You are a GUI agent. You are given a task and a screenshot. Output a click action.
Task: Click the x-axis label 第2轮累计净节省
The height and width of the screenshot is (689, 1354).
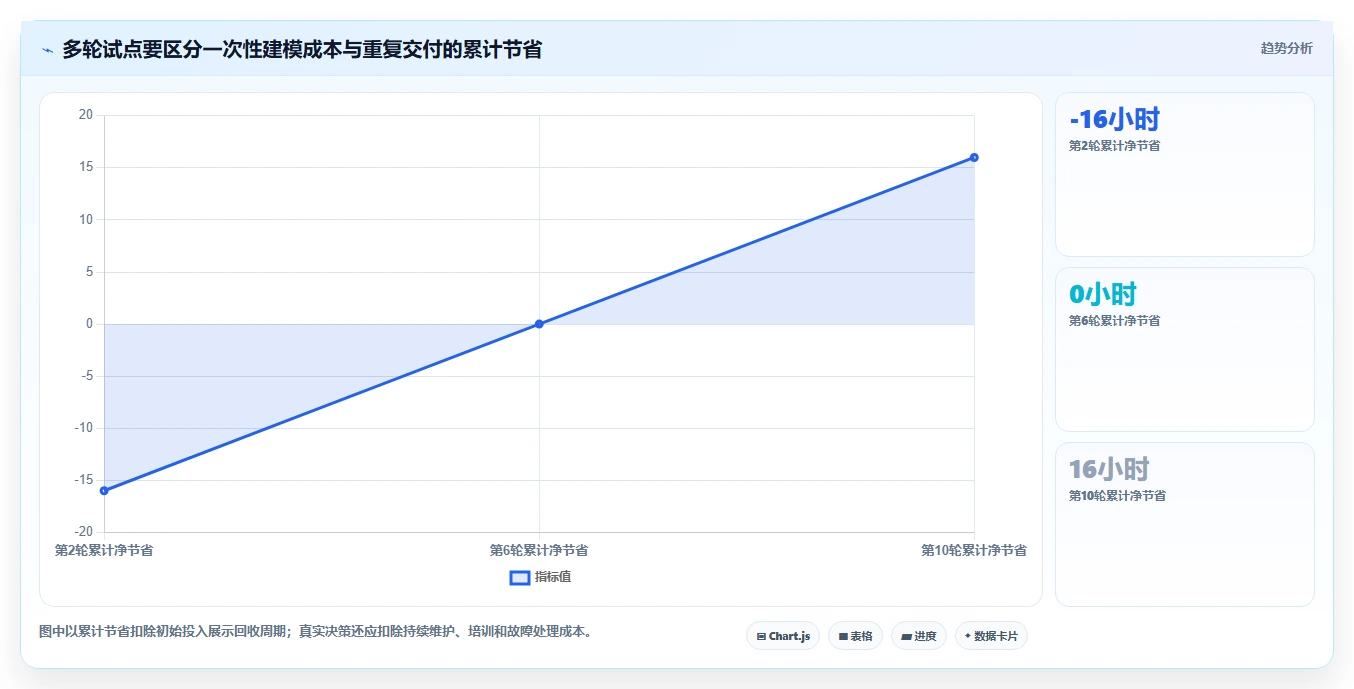click(x=104, y=550)
